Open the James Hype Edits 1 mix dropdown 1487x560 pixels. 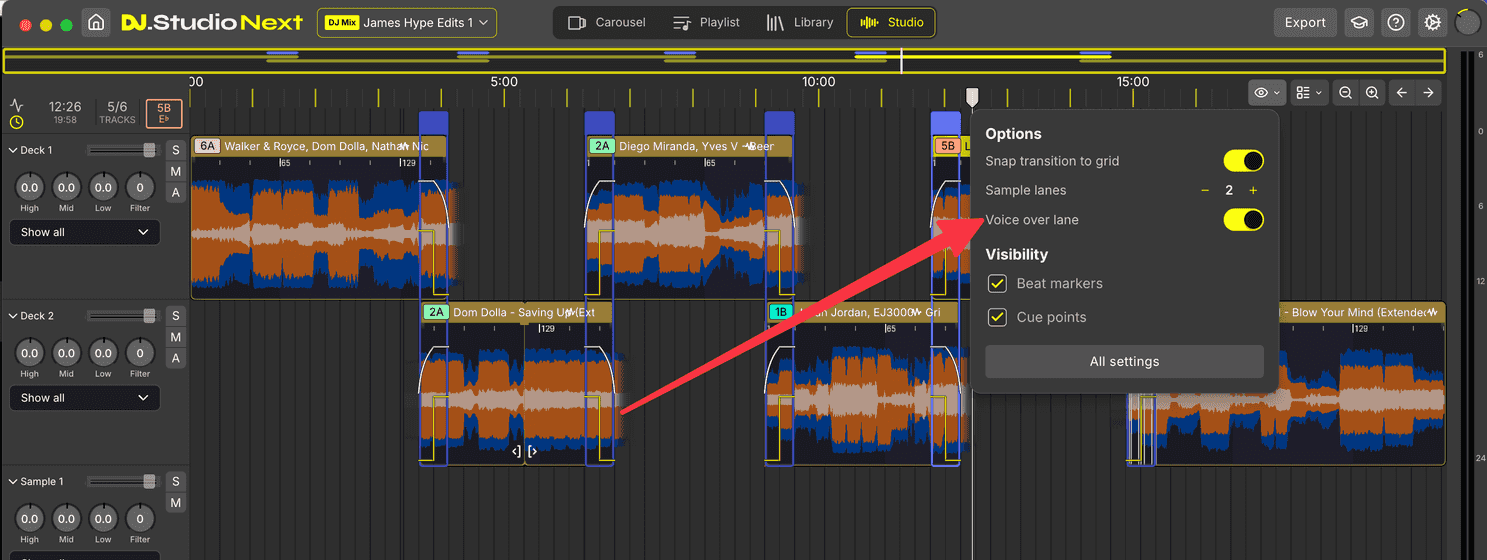click(406, 23)
